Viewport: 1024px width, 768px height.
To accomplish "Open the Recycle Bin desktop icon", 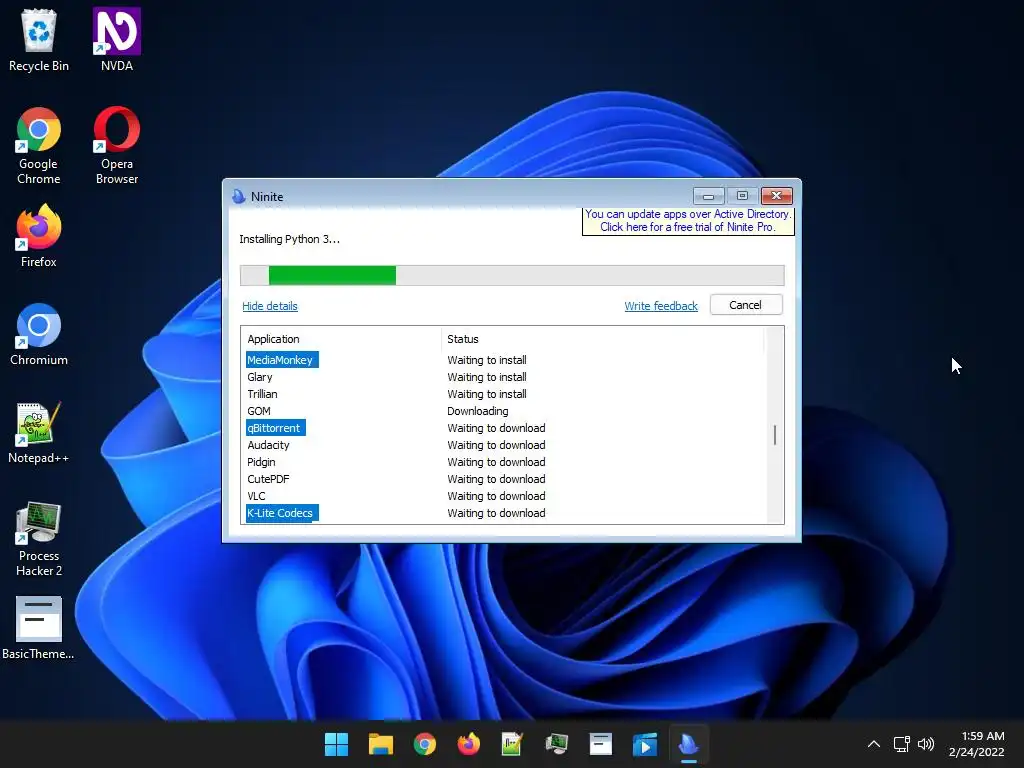I will [39, 40].
